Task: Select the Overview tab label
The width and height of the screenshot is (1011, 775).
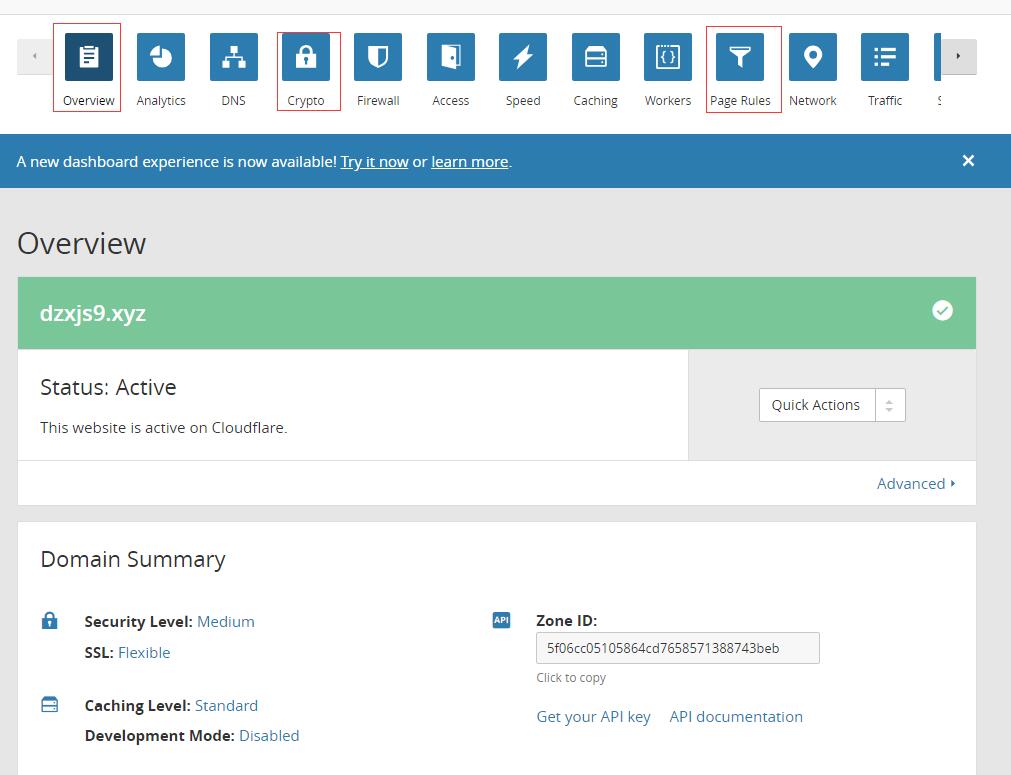Action: click(x=88, y=101)
